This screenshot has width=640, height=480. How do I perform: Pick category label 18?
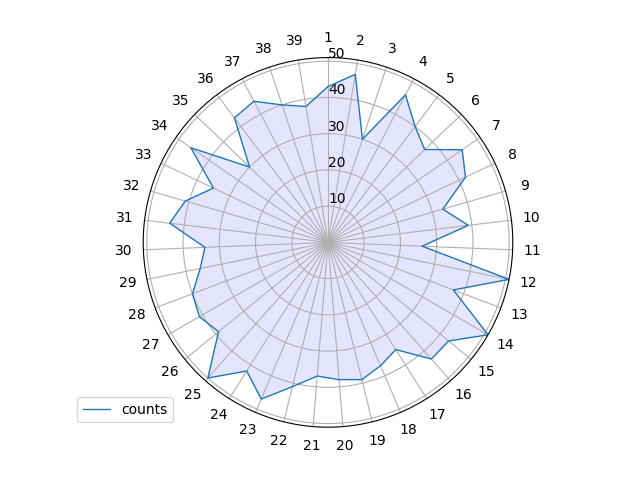click(x=408, y=429)
